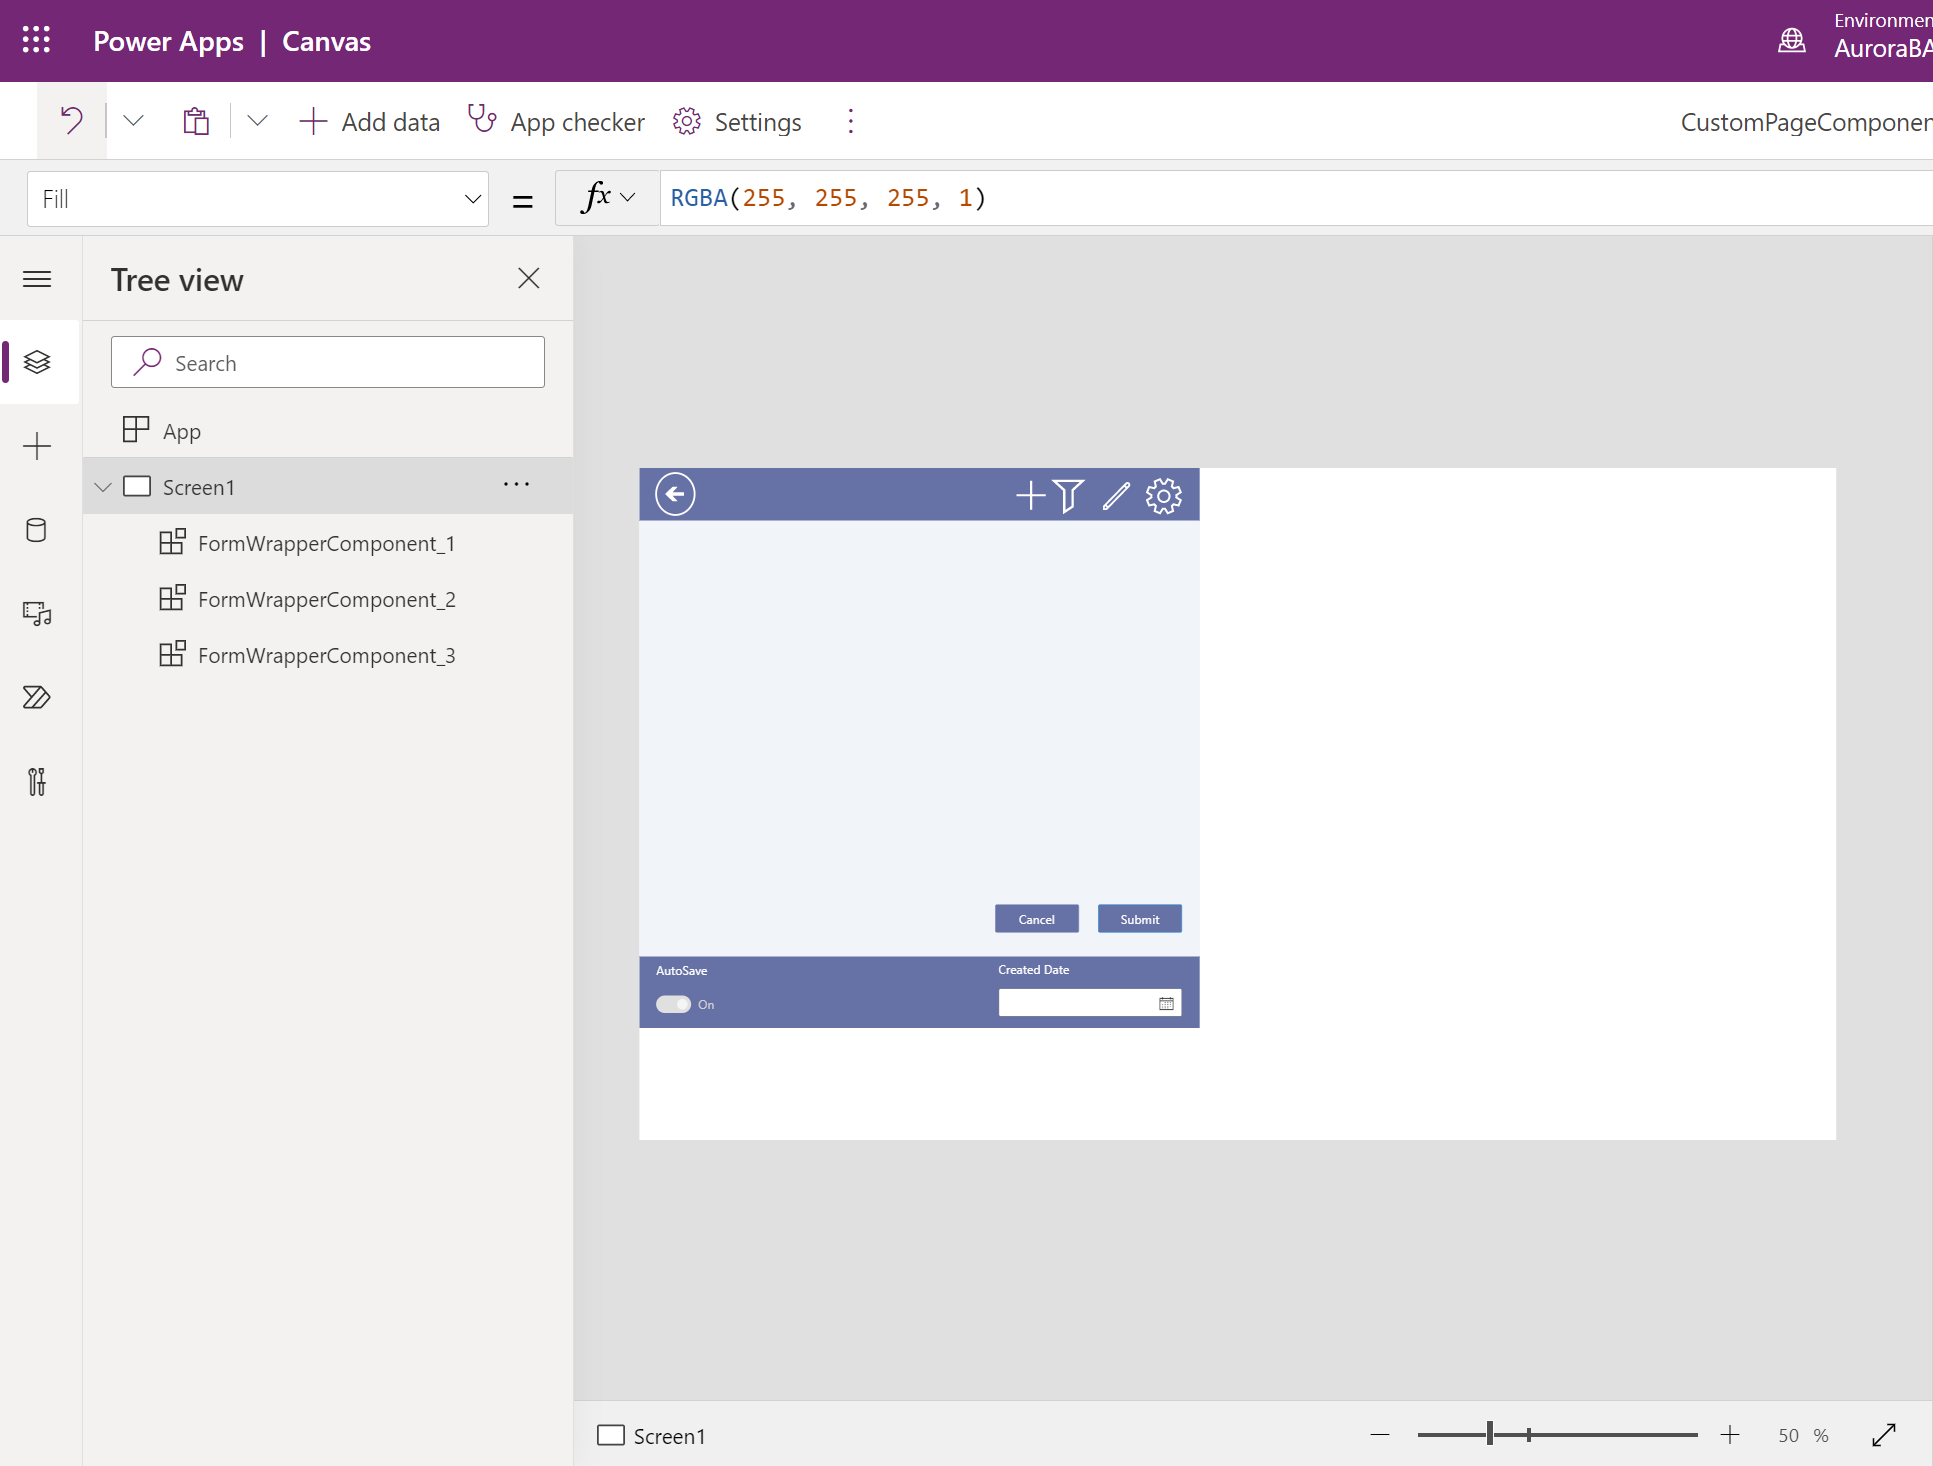The height and width of the screenshot is (1466, 1933).
Task: Click the edit/pencil icon in toolbar
Action: (1115, 494)
